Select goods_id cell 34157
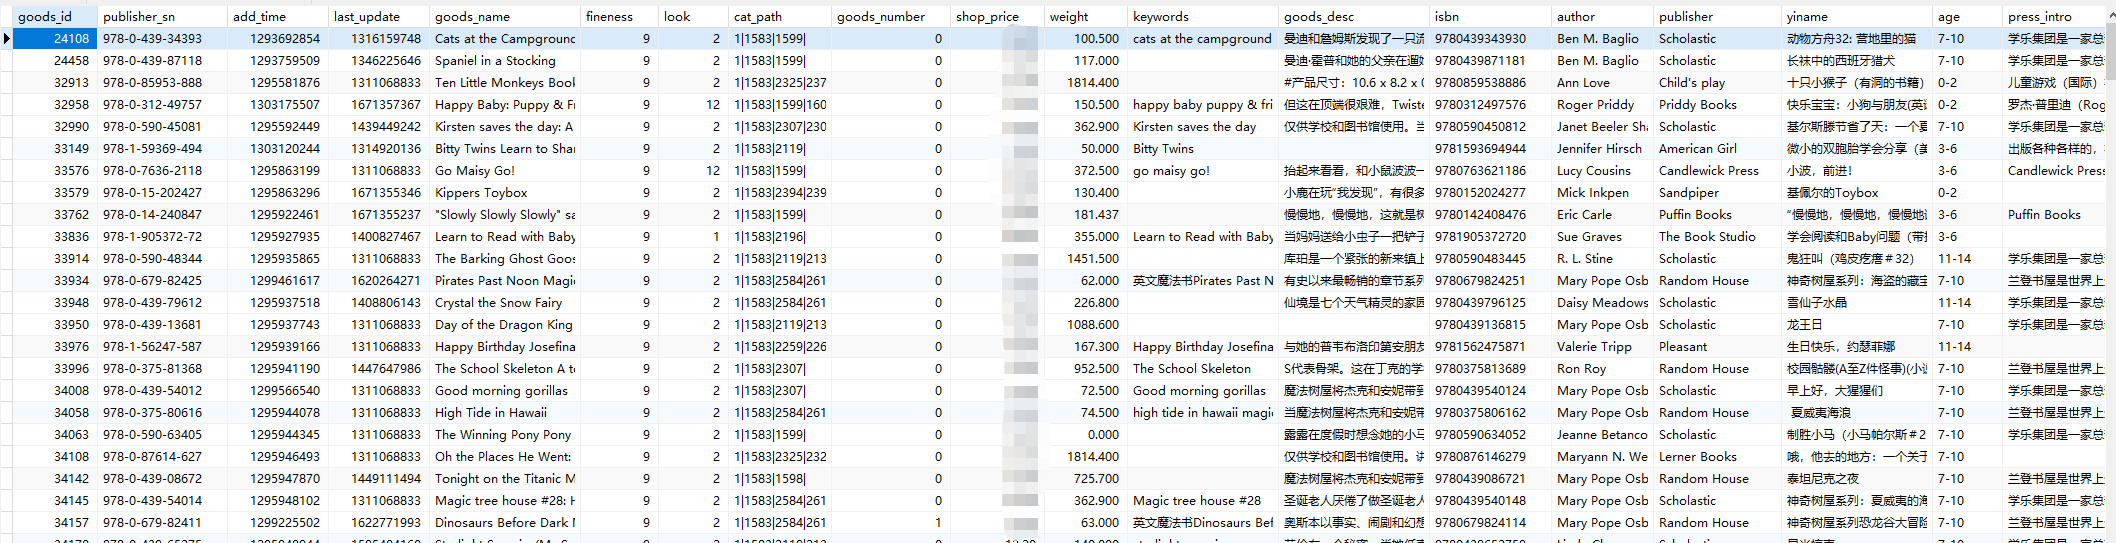The image size is (2116, 543). coord(55,522)
